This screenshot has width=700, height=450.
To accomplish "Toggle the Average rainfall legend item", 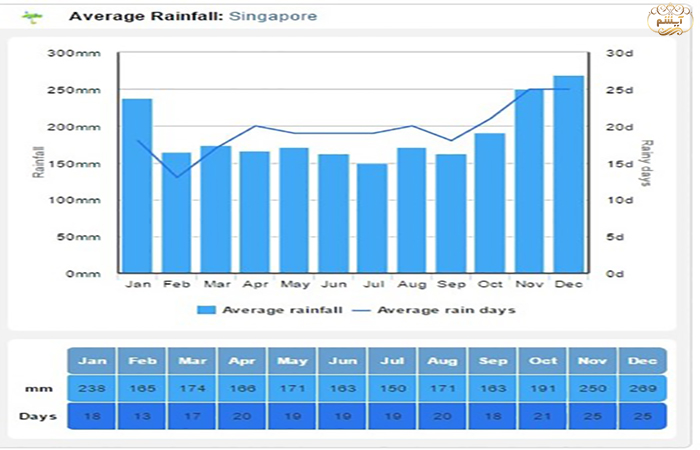I will click(x=282, y=310).
